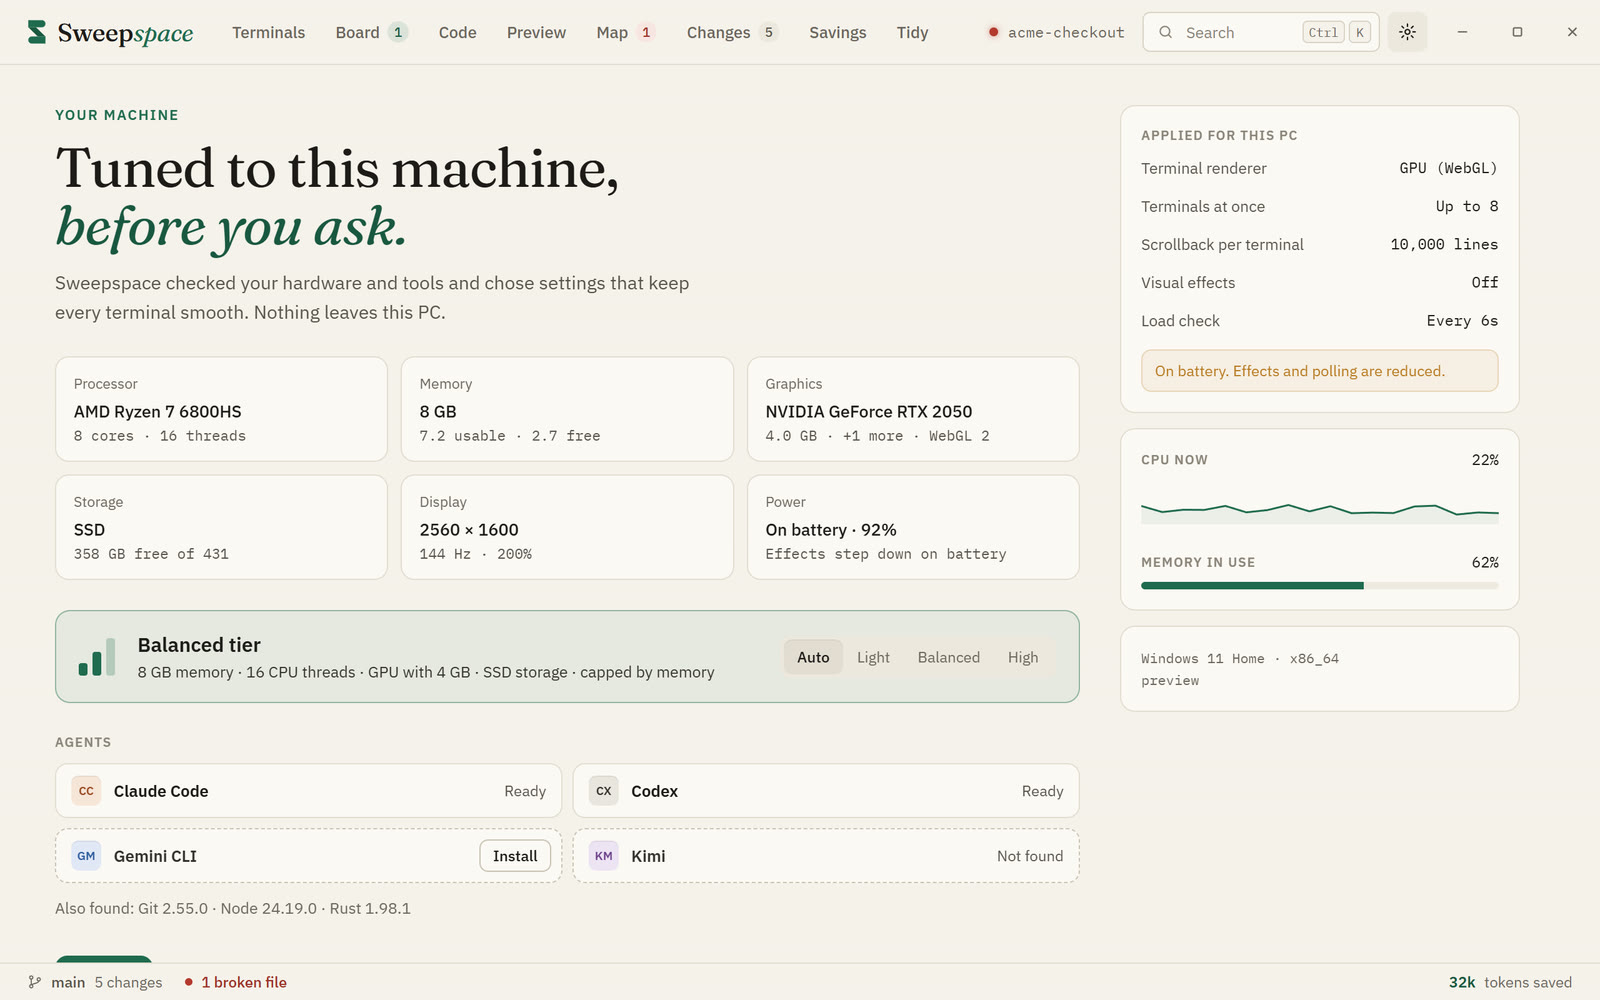The image size is (1600, 1000).
Task: Select the Kimi agent row
Action: click(x=826, y=856)
